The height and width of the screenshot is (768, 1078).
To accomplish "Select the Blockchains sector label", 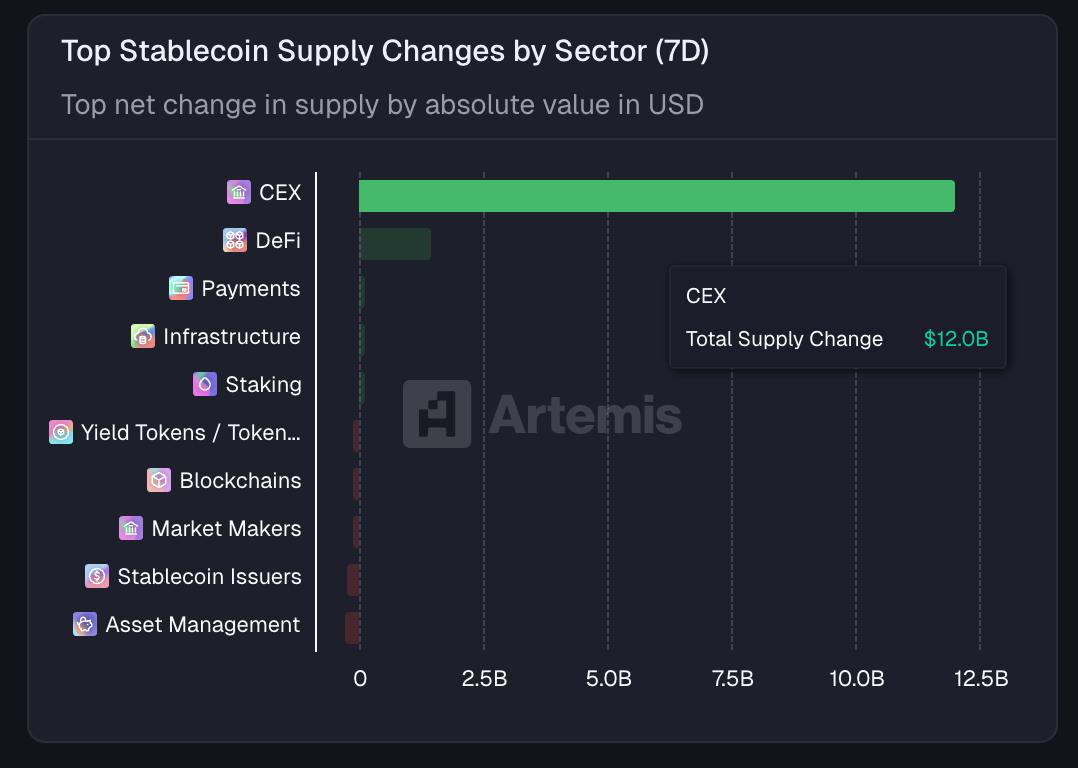I will pyautogui.click(x=240, y=480).
